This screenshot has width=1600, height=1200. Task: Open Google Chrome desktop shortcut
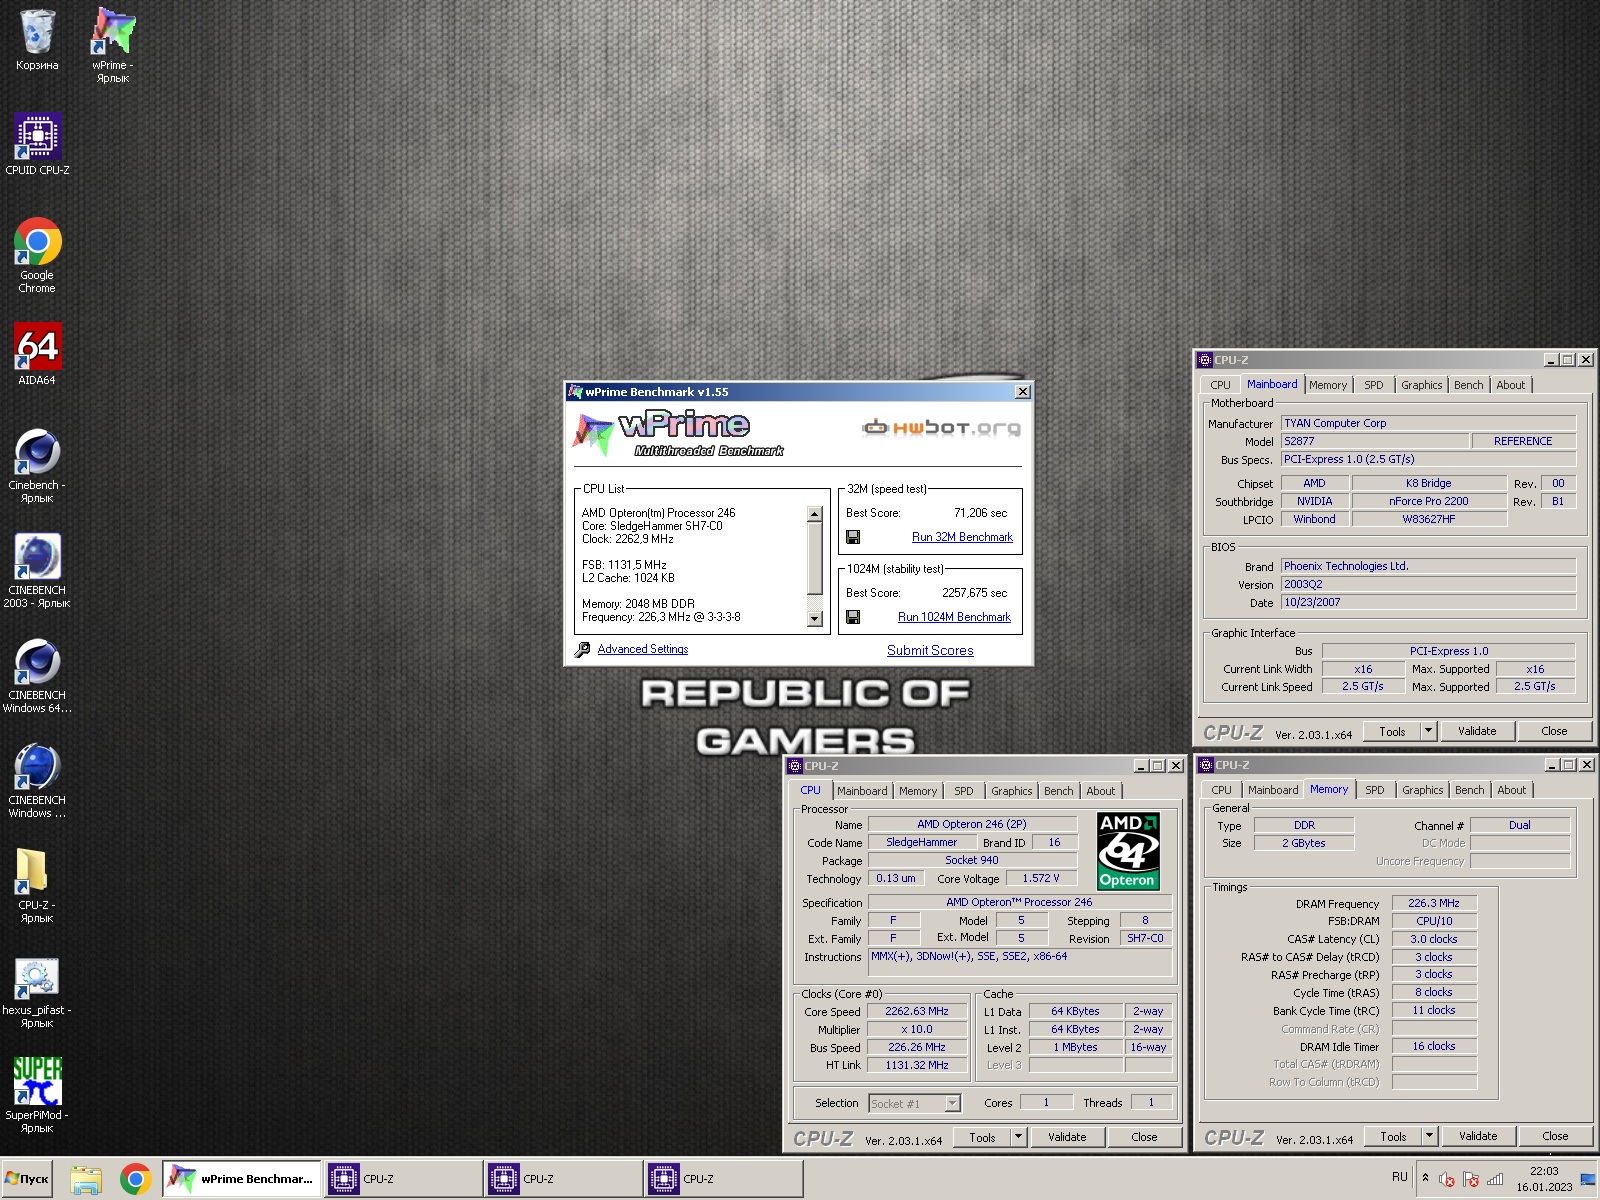(x=37, y=256)
